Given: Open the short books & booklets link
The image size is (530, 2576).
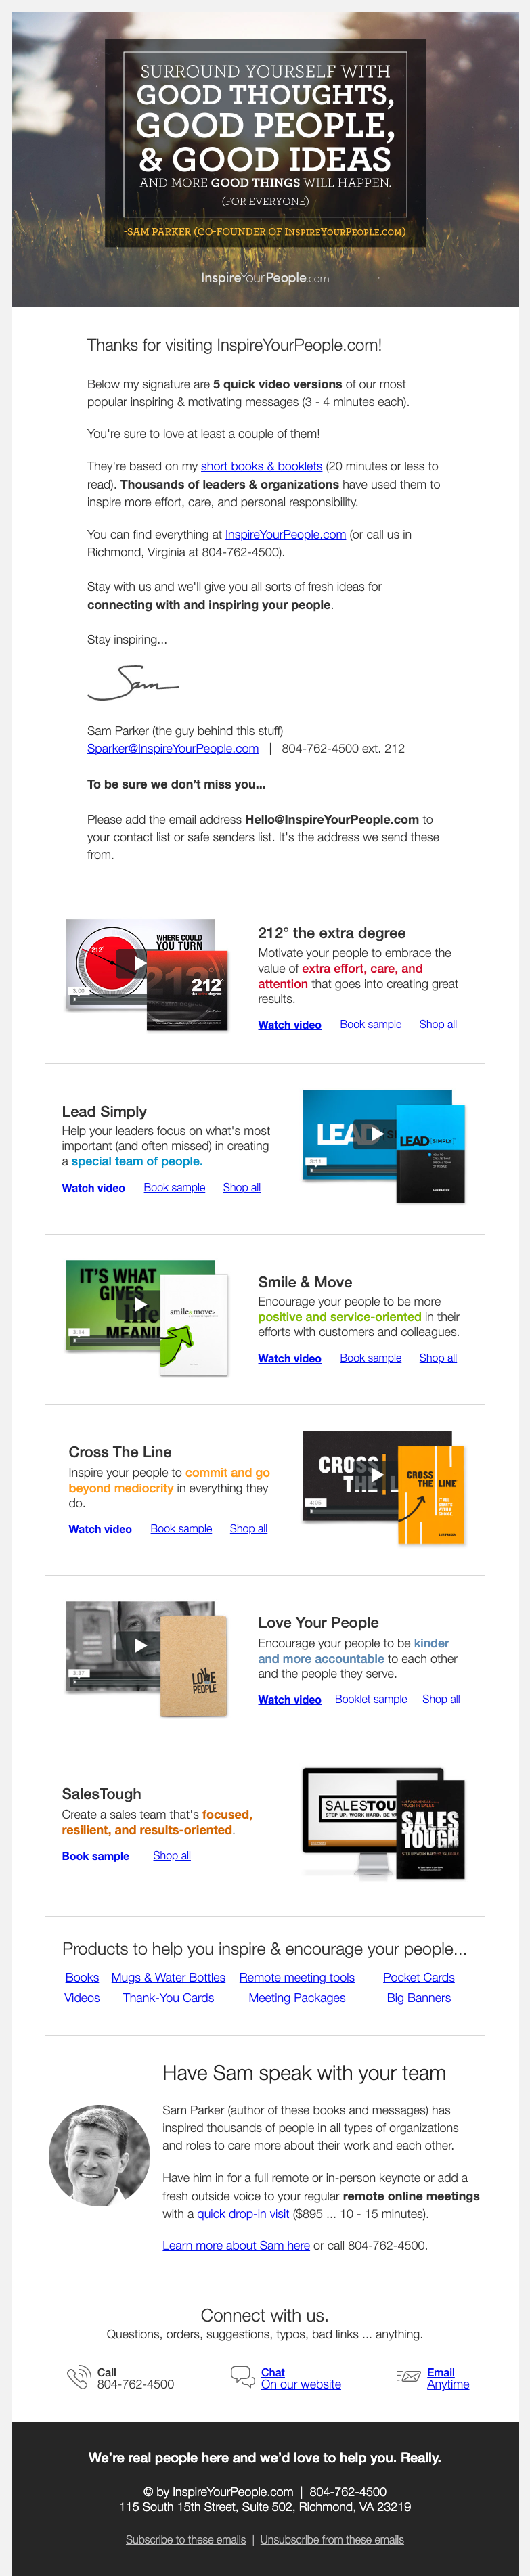Looking at the screenshot, I should [261, 466].
